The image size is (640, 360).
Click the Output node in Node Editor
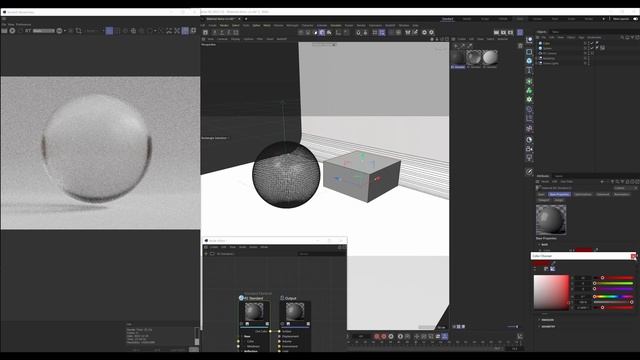click(x=295, y=312)
